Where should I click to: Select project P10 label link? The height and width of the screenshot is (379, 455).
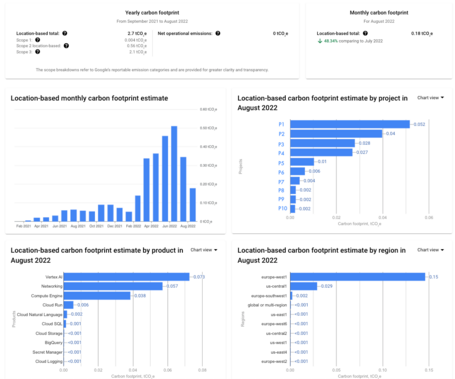click(283, 208)
